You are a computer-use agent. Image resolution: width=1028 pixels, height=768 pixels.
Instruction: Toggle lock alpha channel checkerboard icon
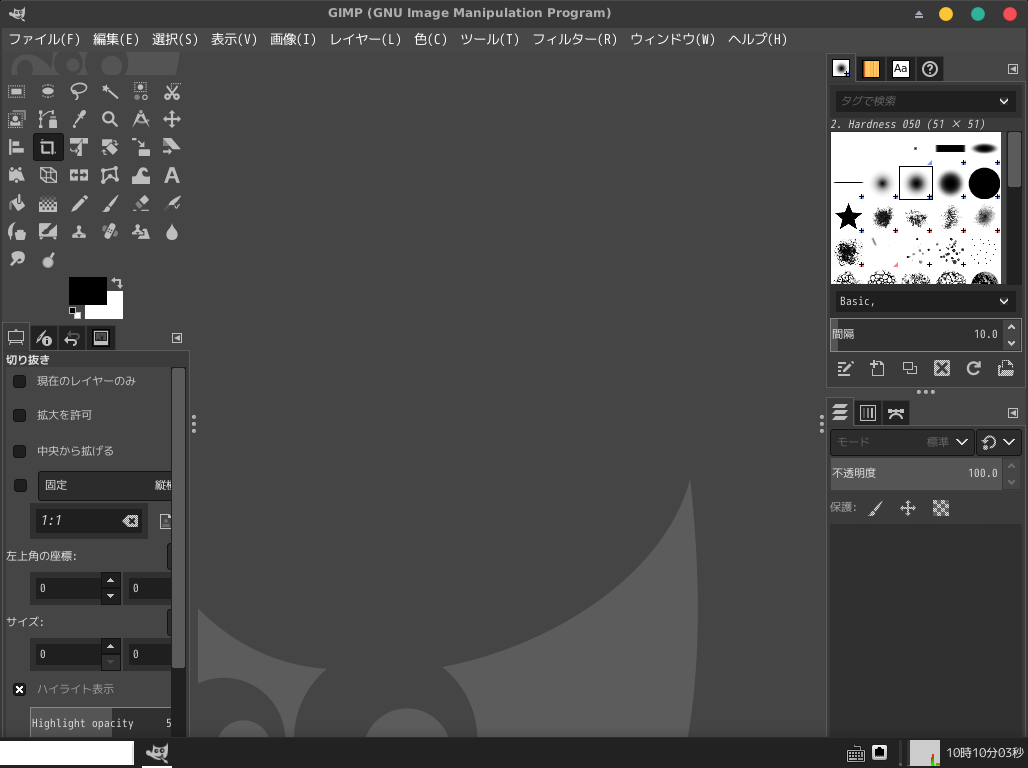click(941, 508)
